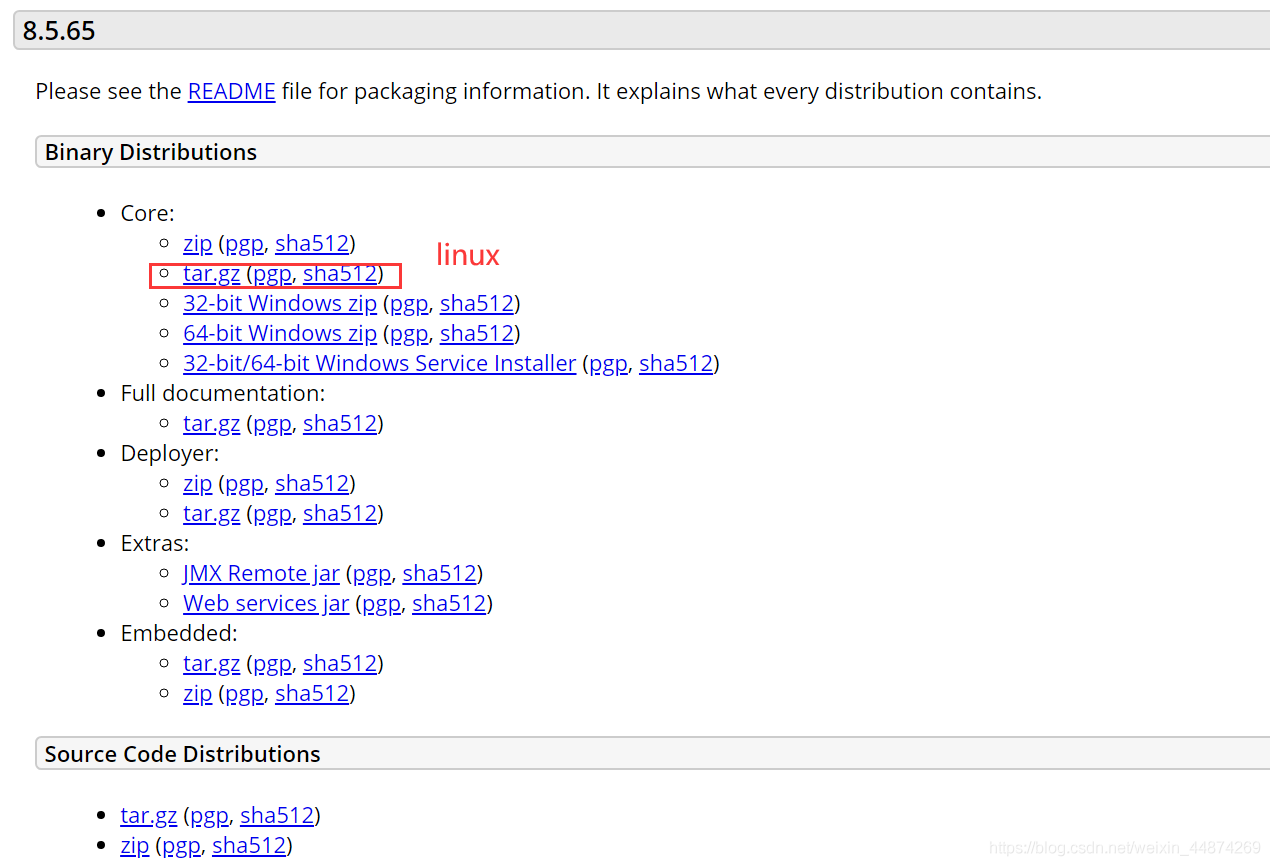Image resolution: width=1270 pixels, height=866 pixels.
Task: Open pgp for JMX Remote jar
Action: coord(372,573)
